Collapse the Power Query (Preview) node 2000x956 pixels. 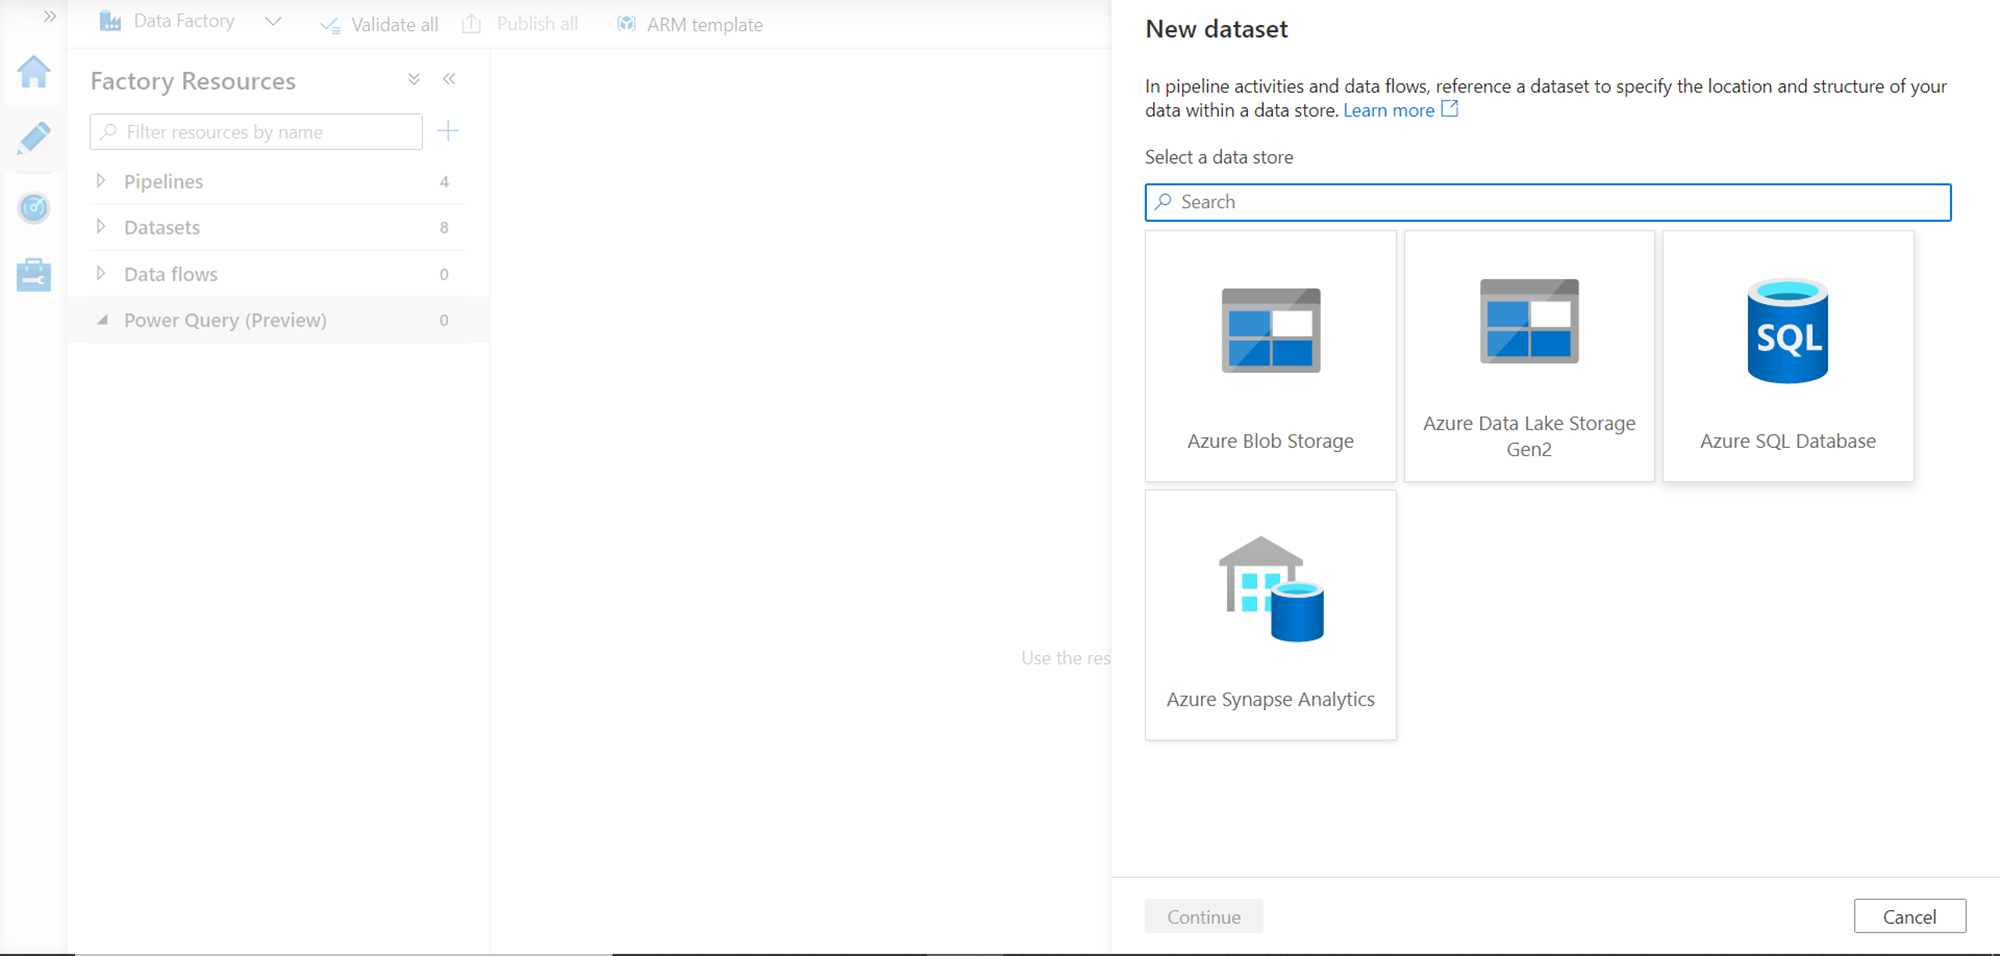101,320
